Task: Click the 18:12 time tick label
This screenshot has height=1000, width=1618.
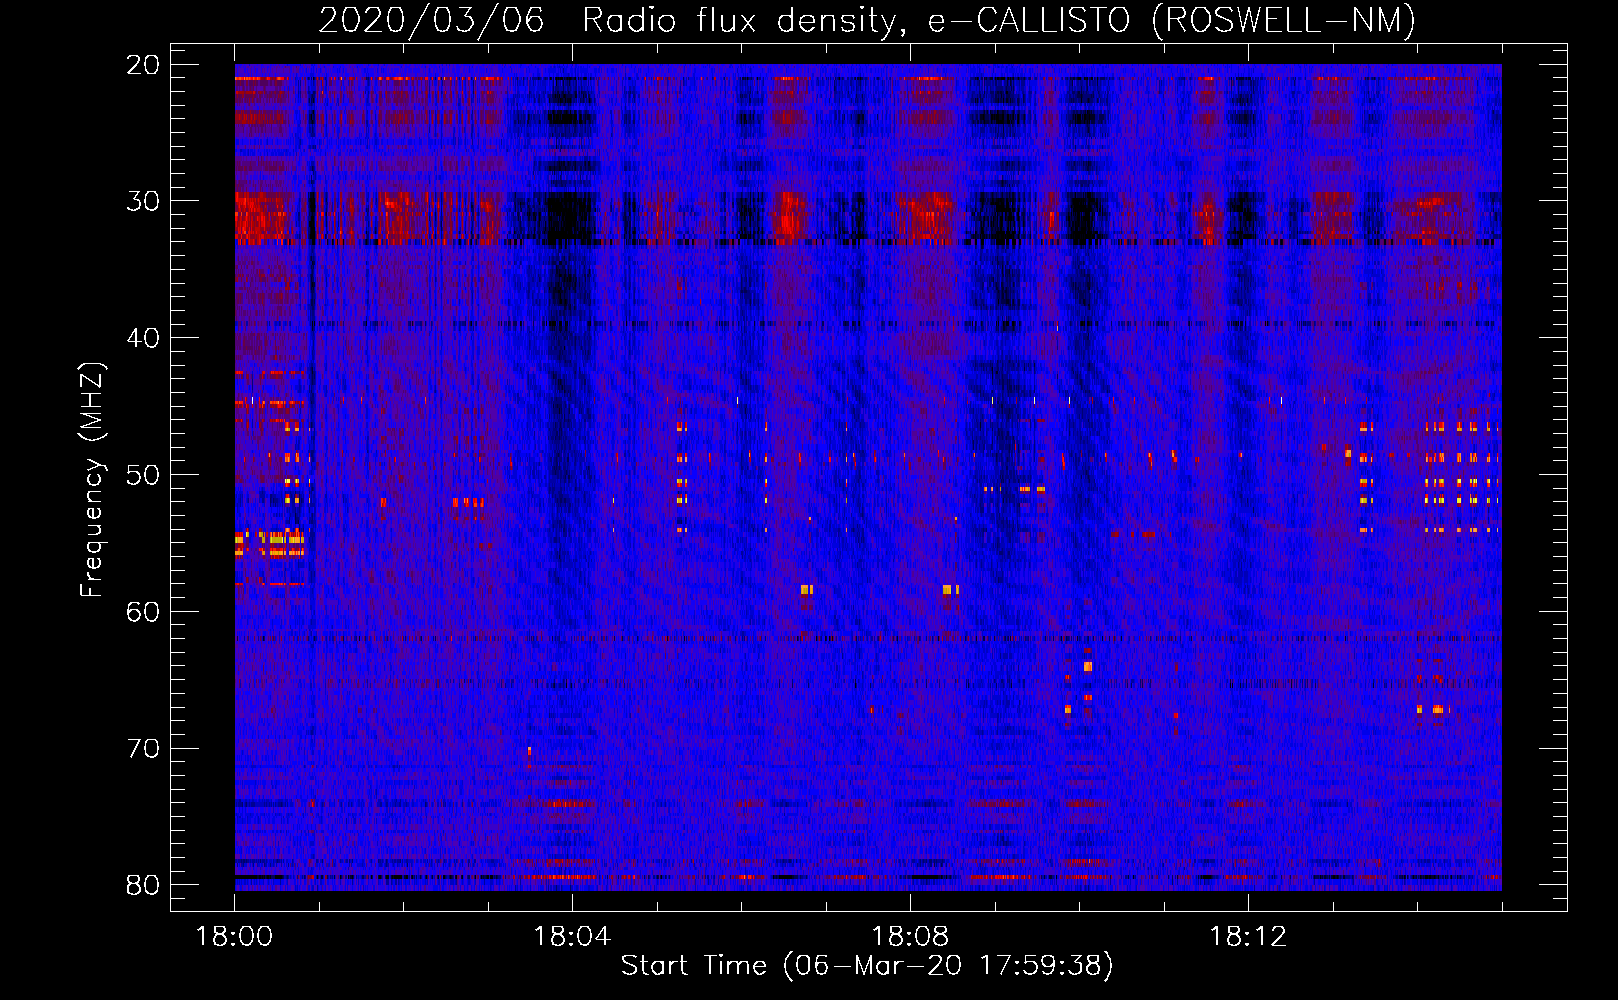Action: (x=1248, y=937)
